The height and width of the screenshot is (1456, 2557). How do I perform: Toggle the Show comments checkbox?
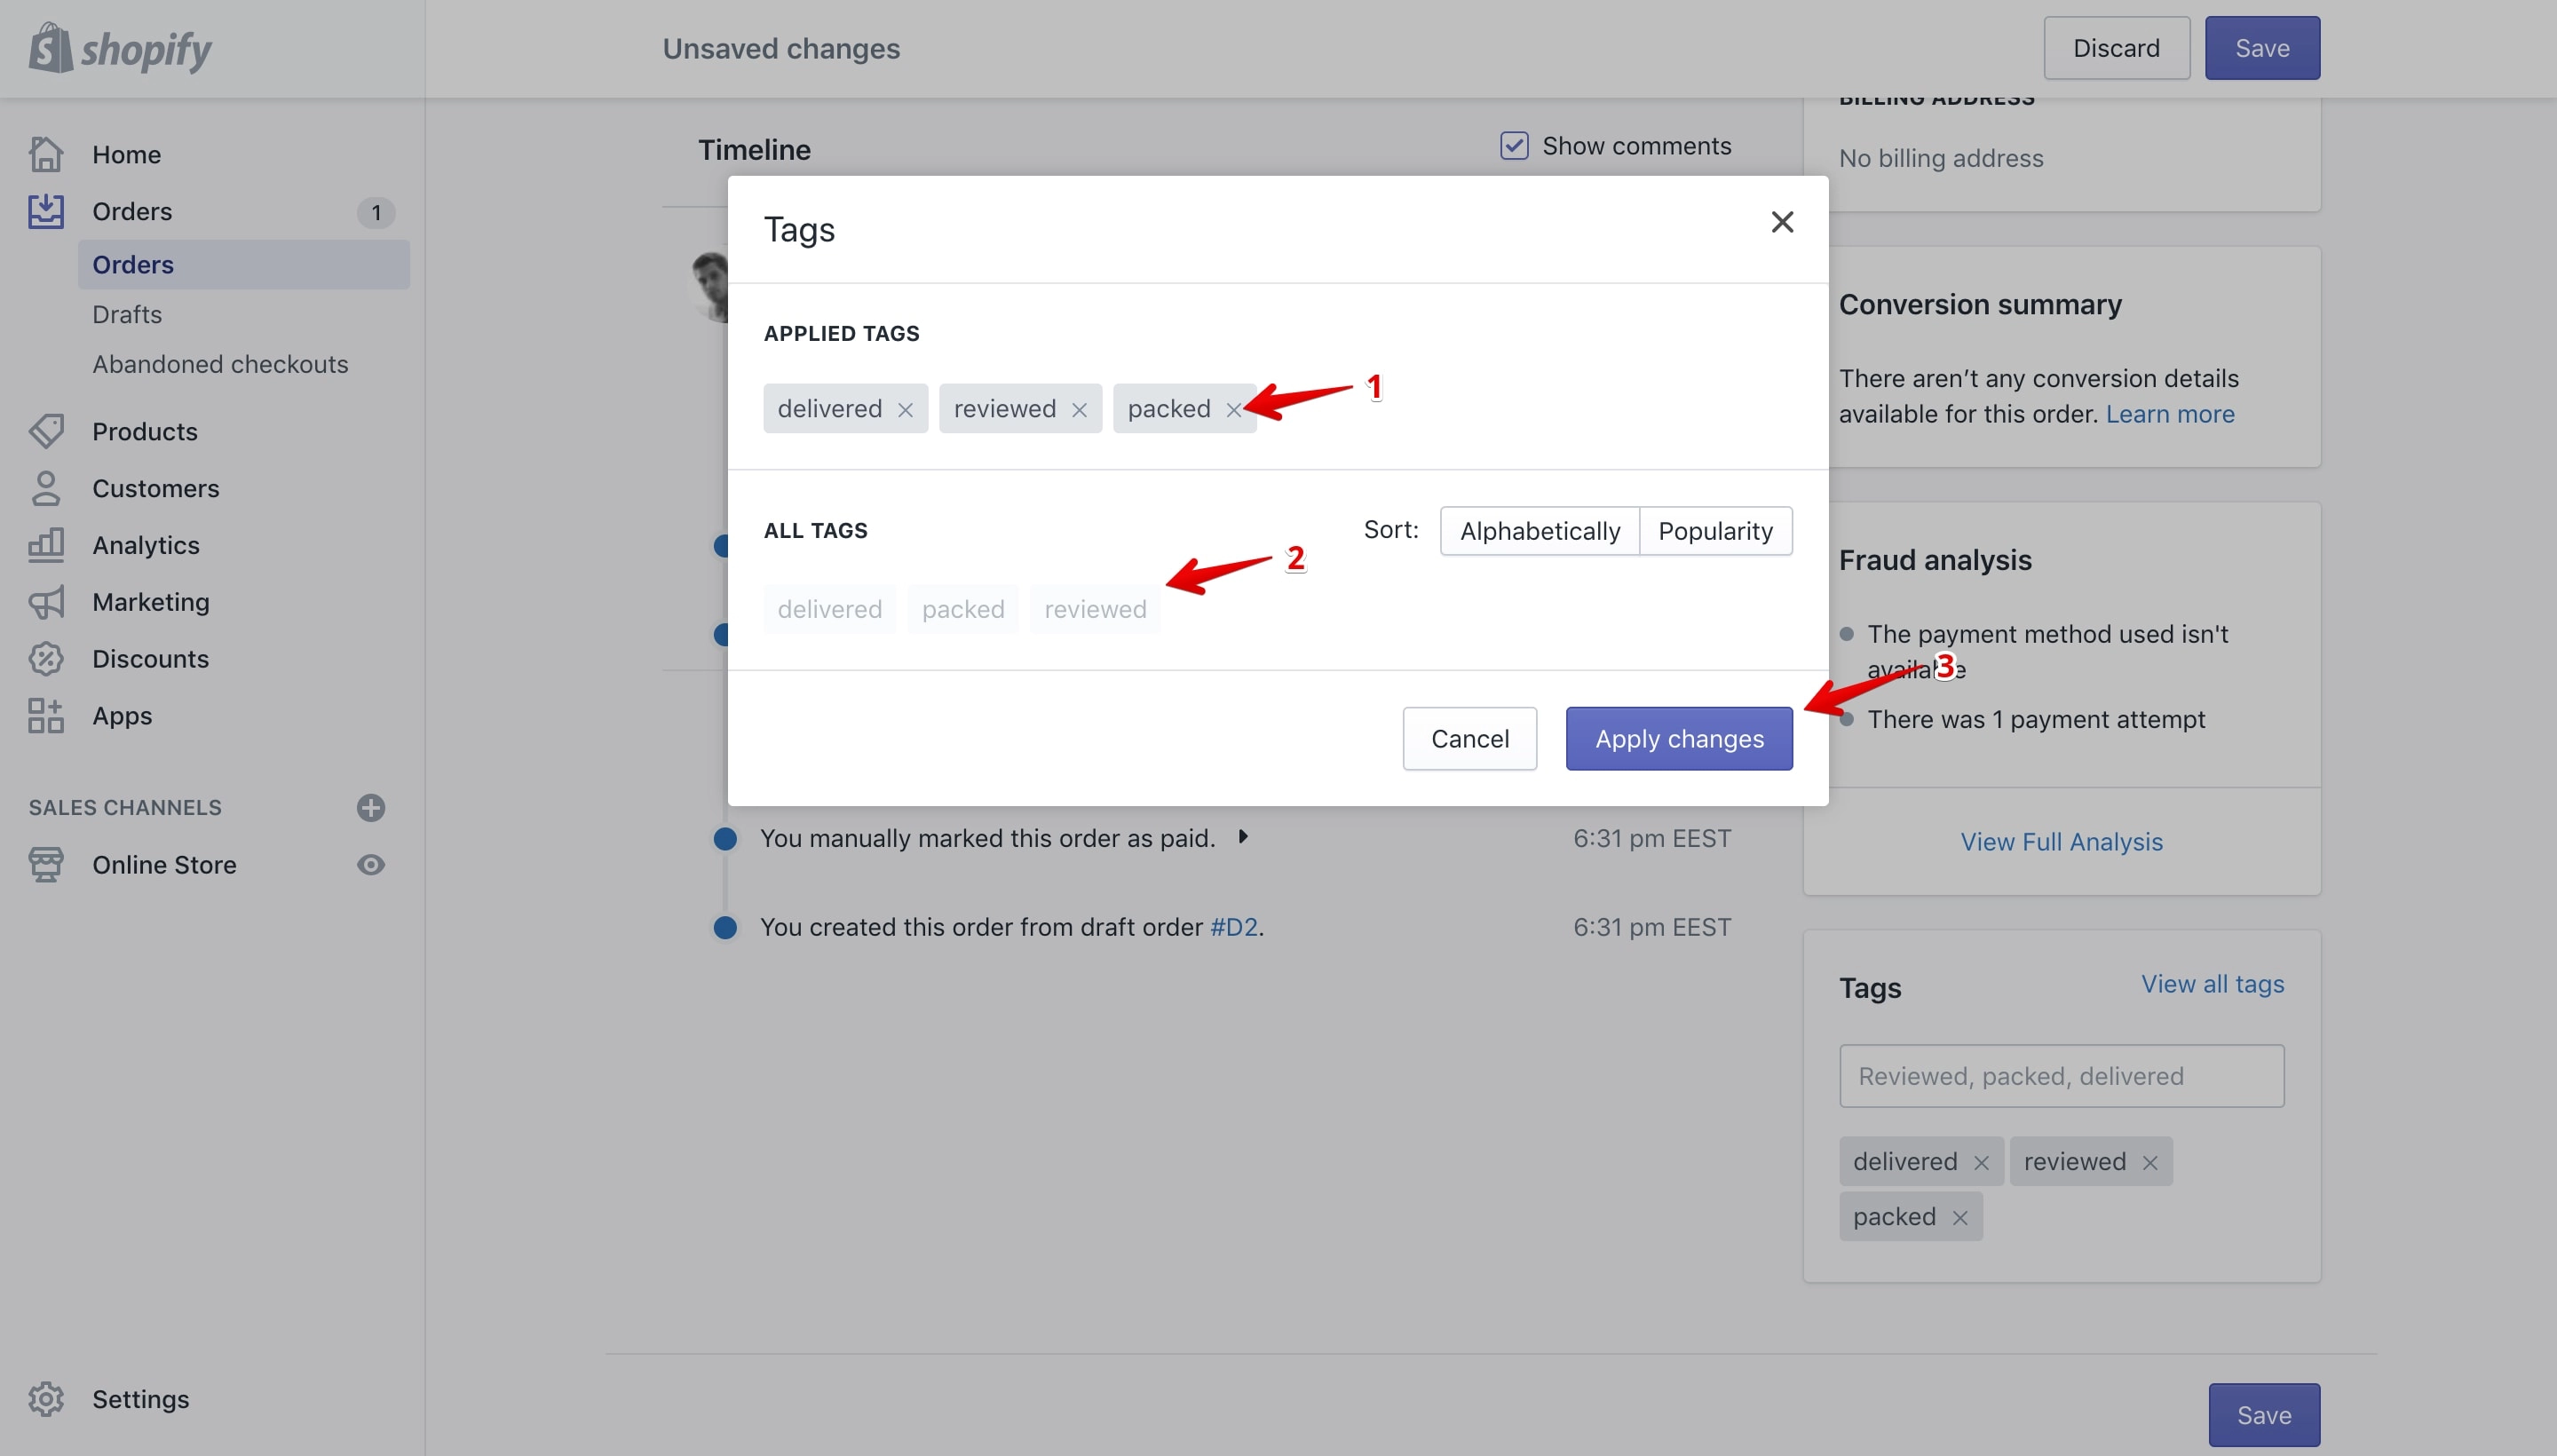coord(1514,146)
